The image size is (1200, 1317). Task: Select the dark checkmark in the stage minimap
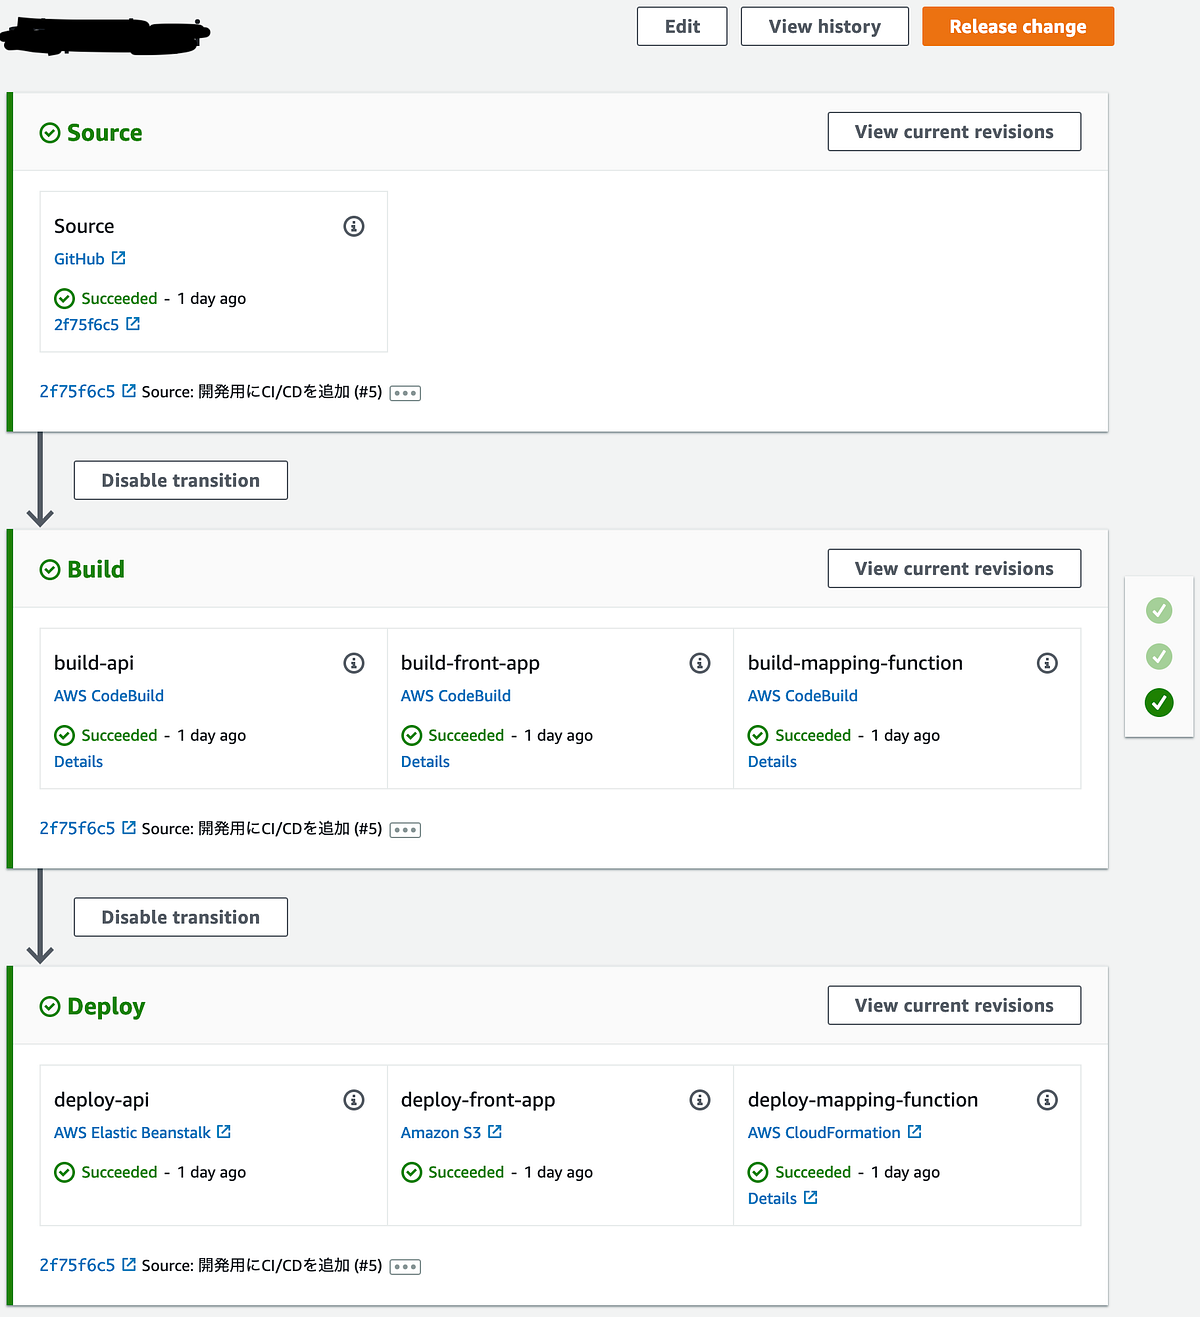pyautogui.click(x=1158, y=702)
